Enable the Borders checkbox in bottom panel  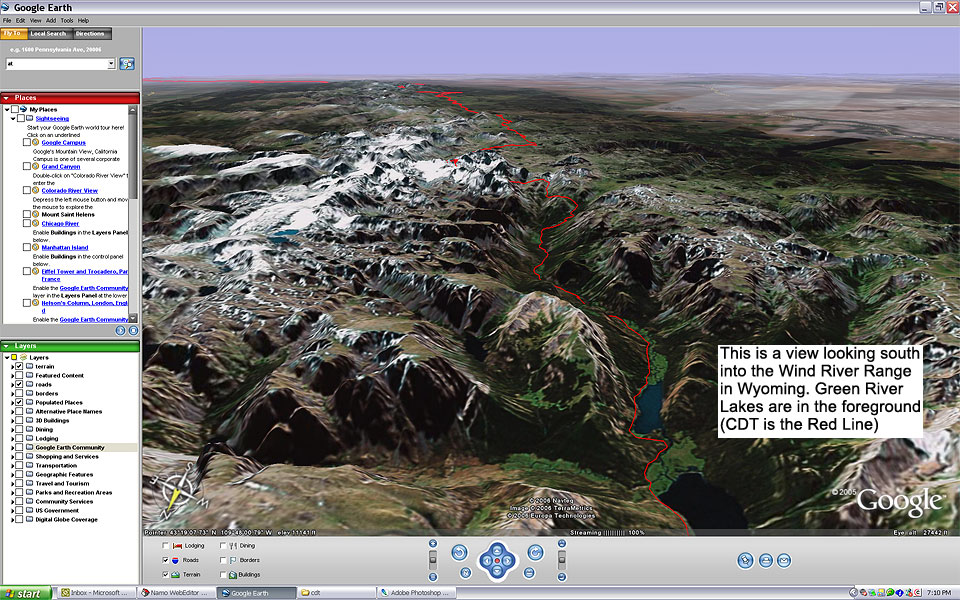(x=223, y=560)
